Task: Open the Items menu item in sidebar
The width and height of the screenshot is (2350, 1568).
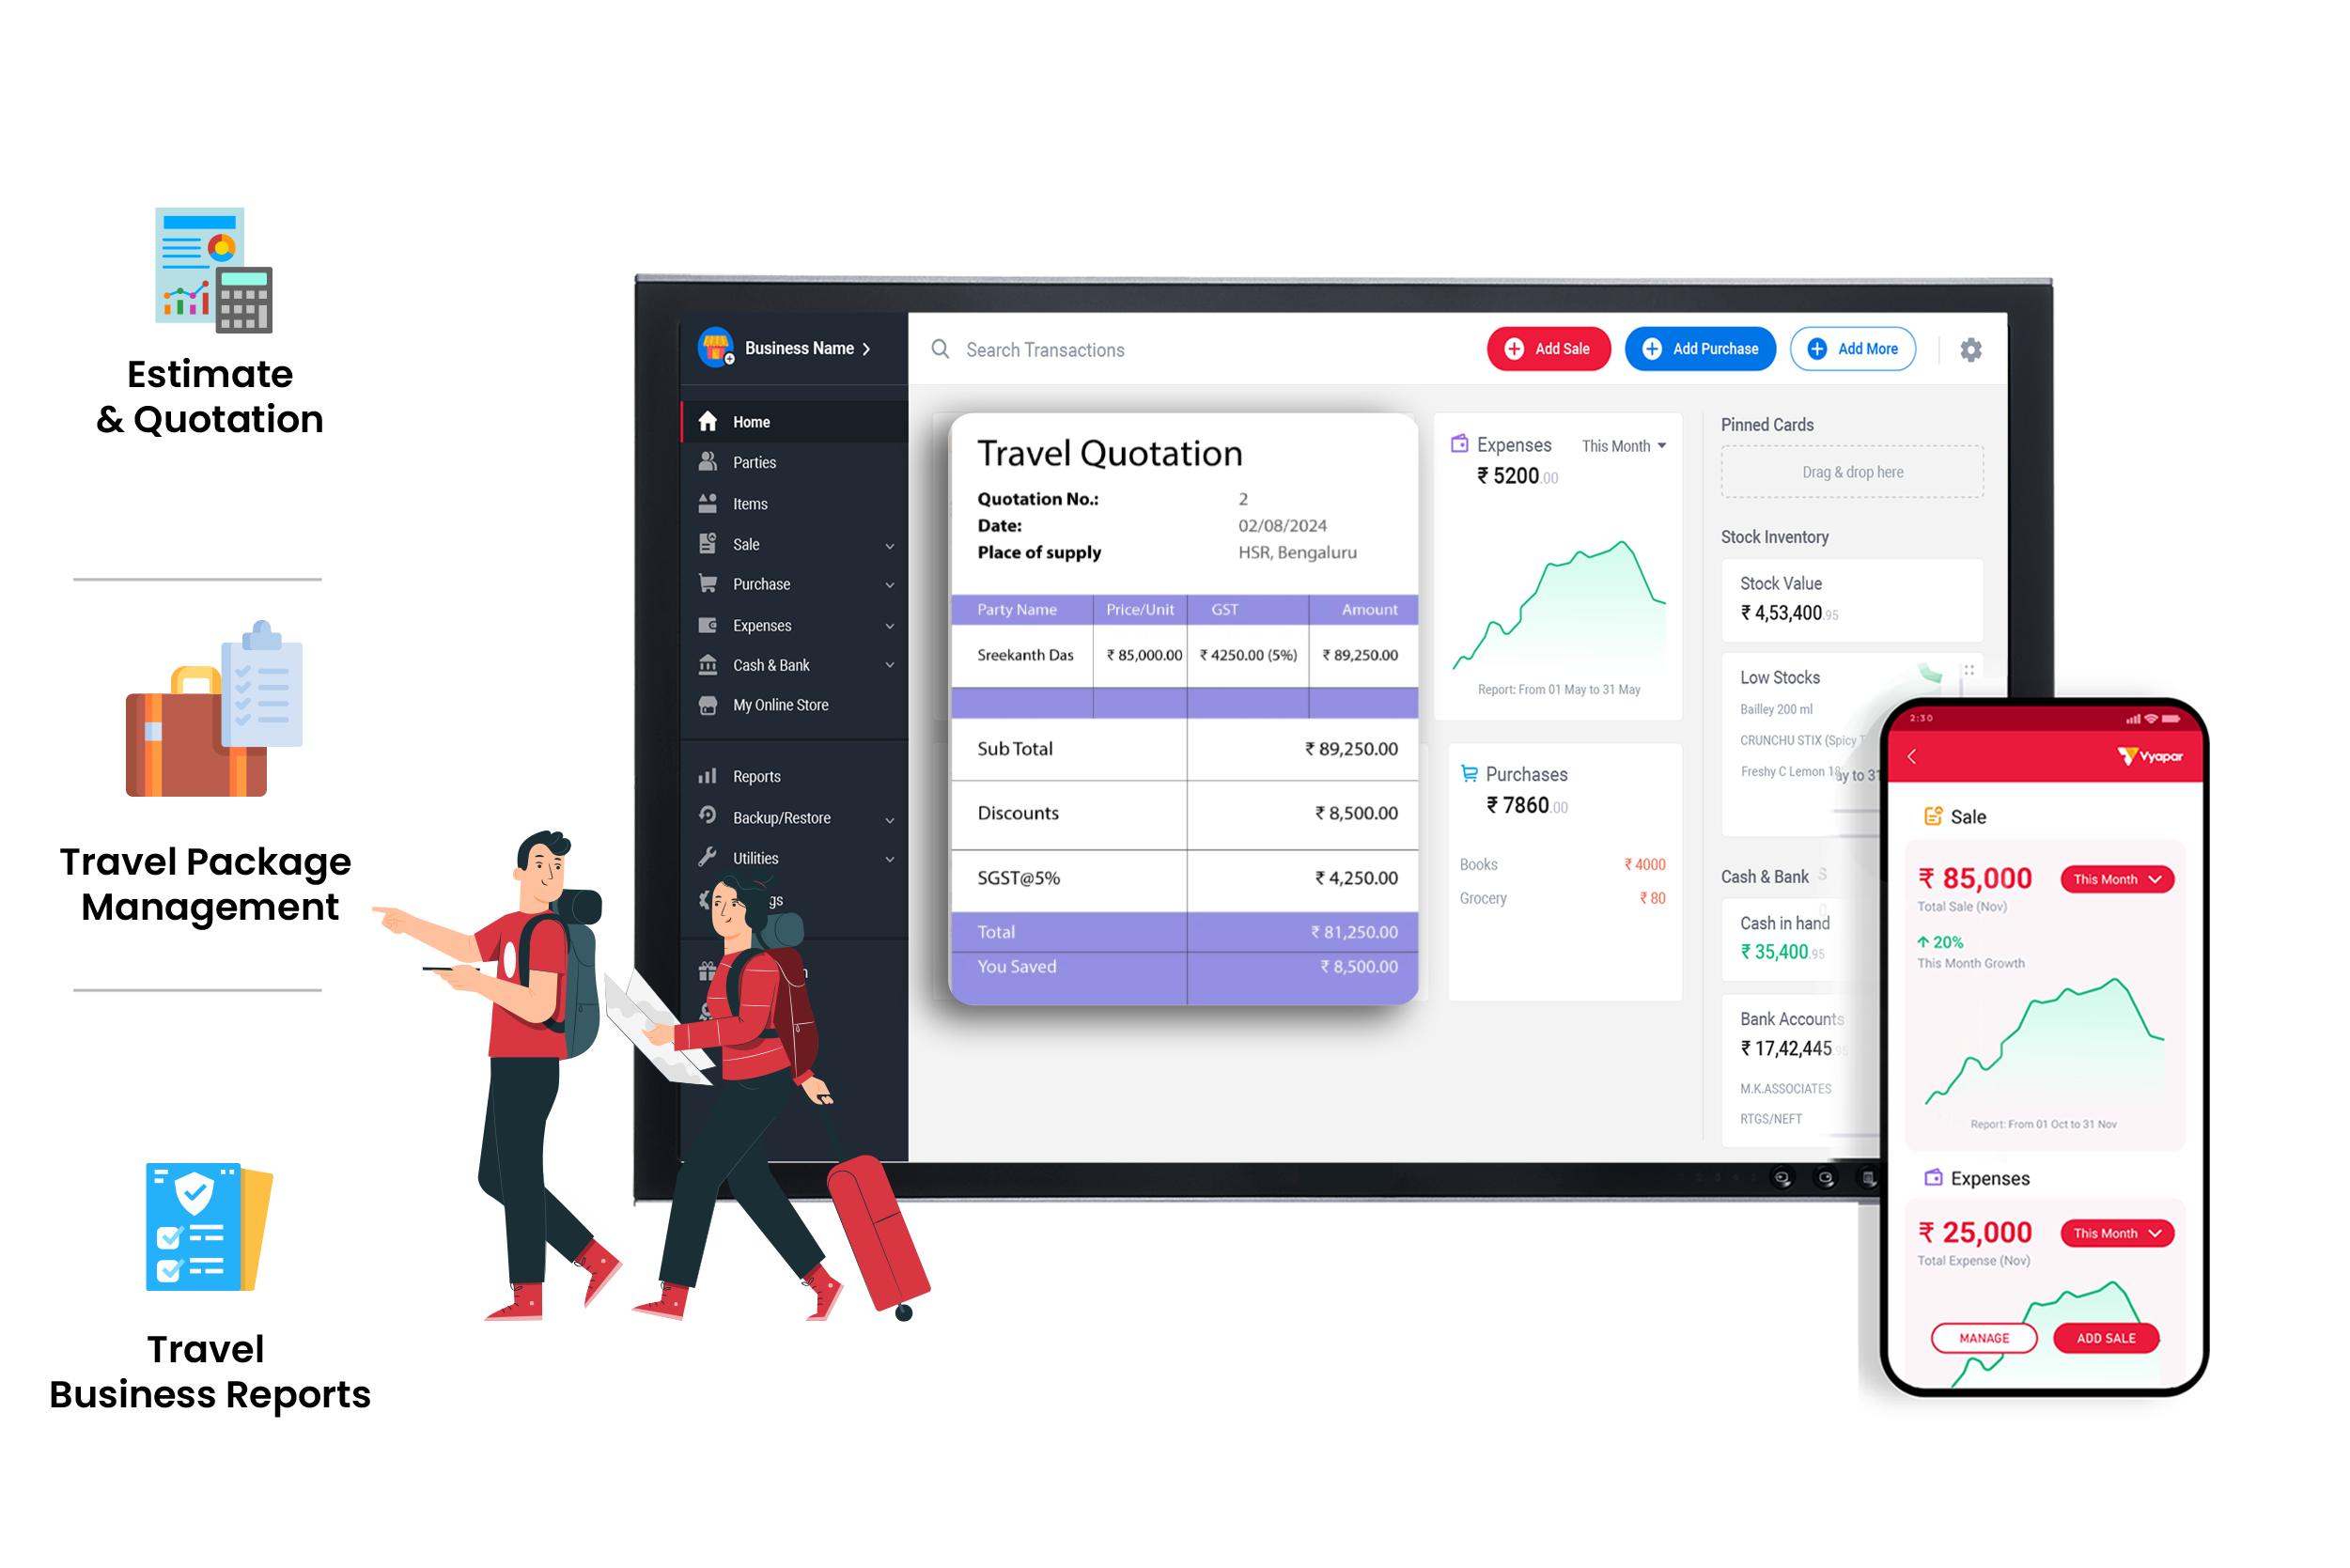Action: (x=751, y=503)
